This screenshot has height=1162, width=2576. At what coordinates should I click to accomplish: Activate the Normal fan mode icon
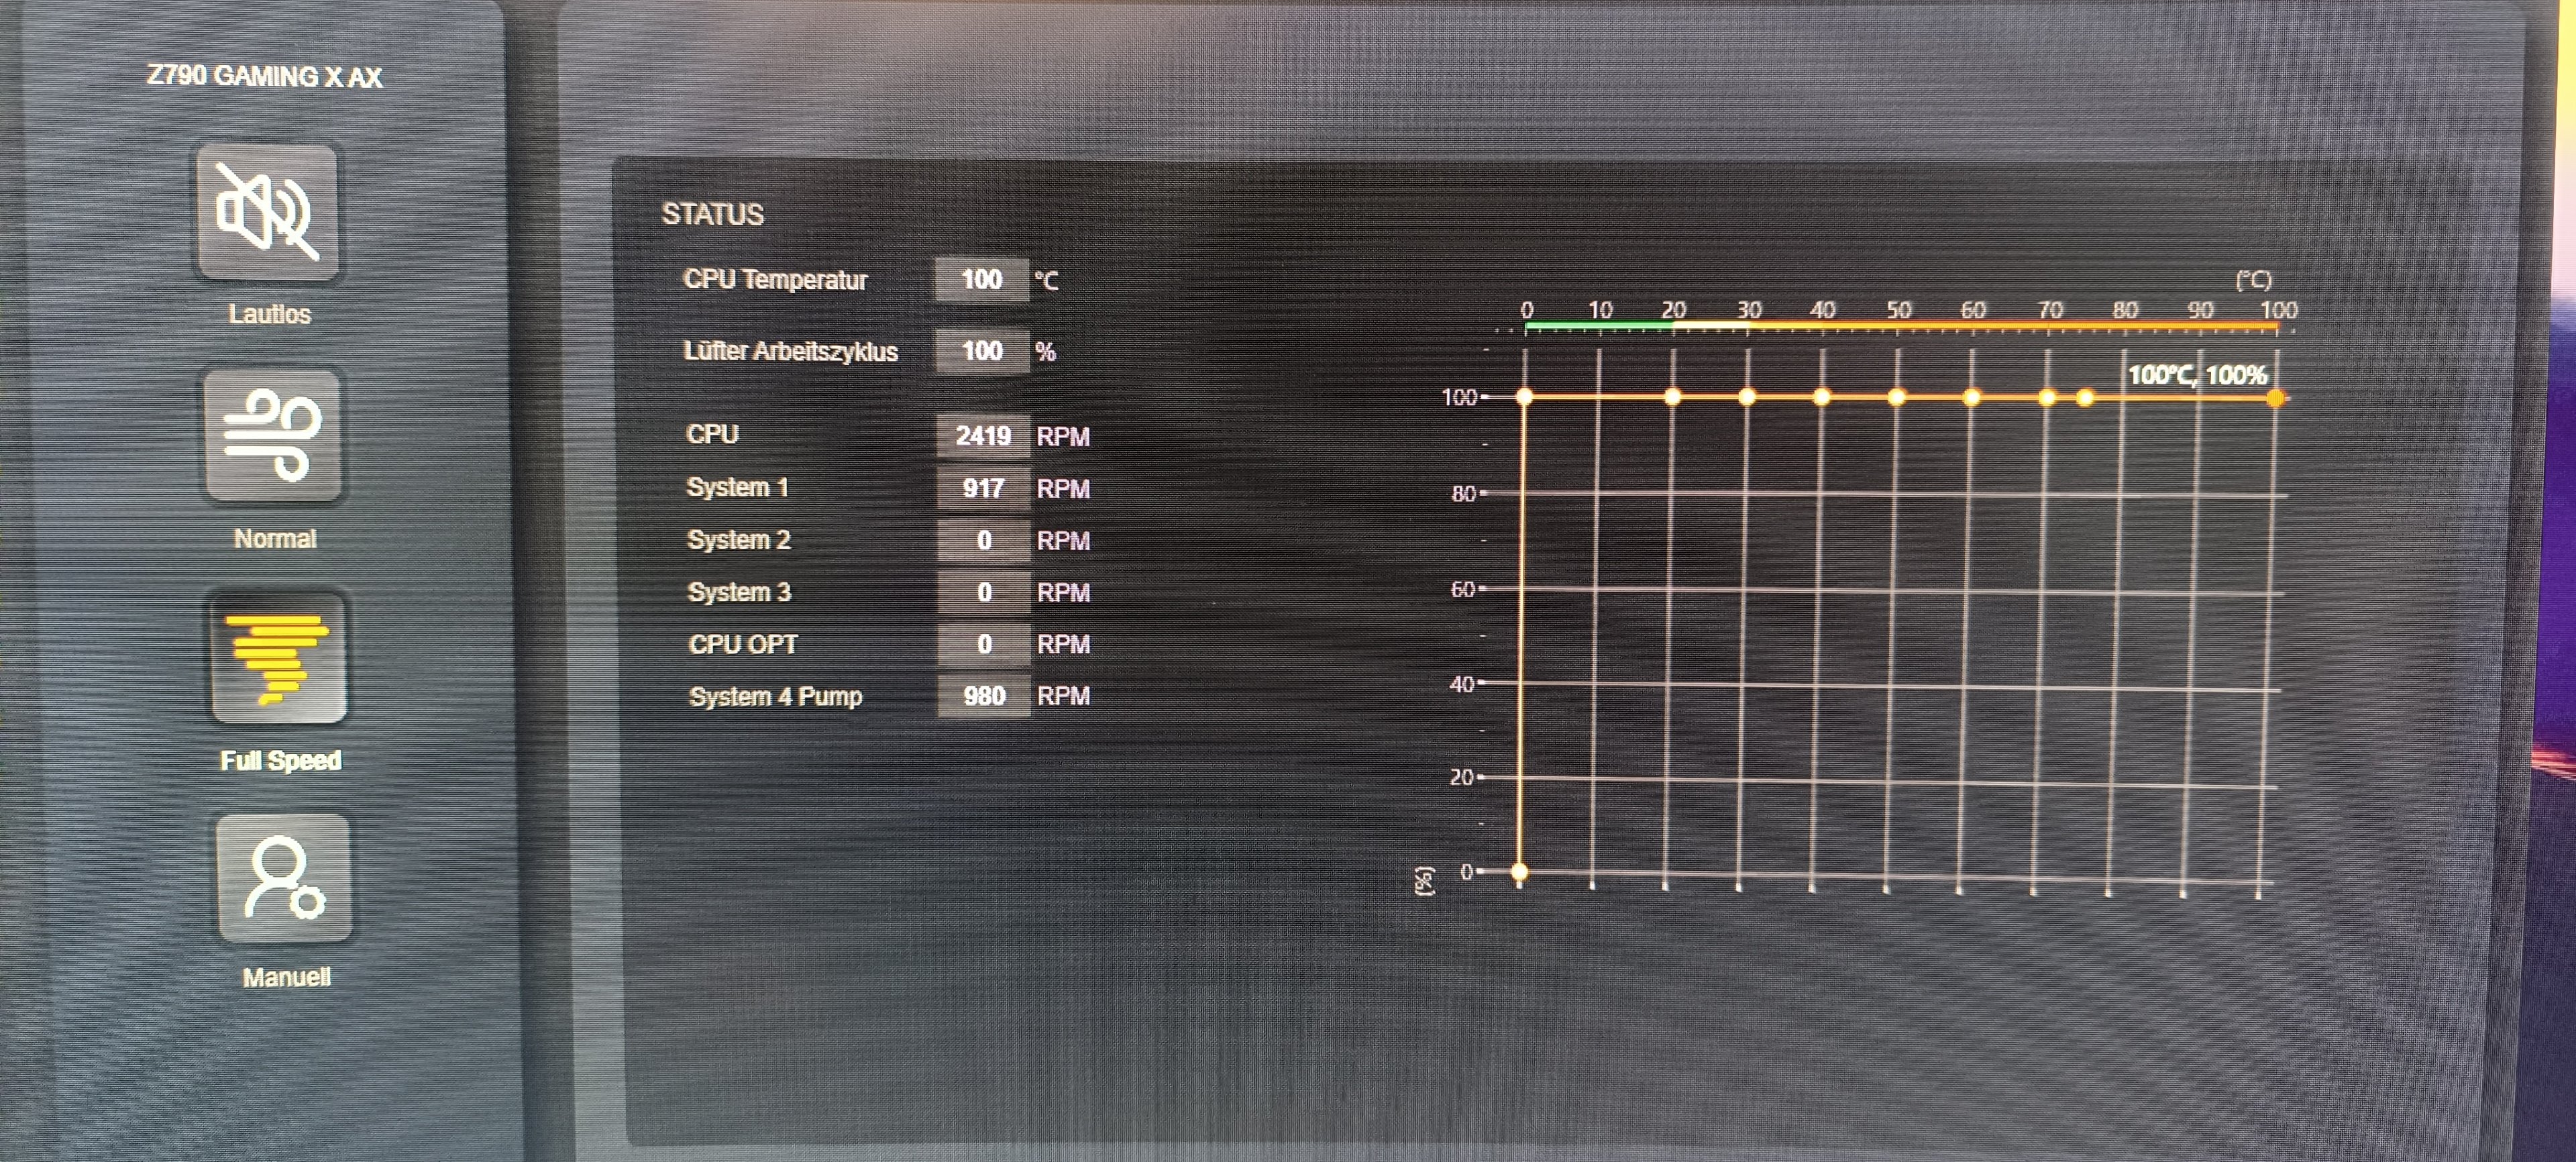click(x=273, y=435)
